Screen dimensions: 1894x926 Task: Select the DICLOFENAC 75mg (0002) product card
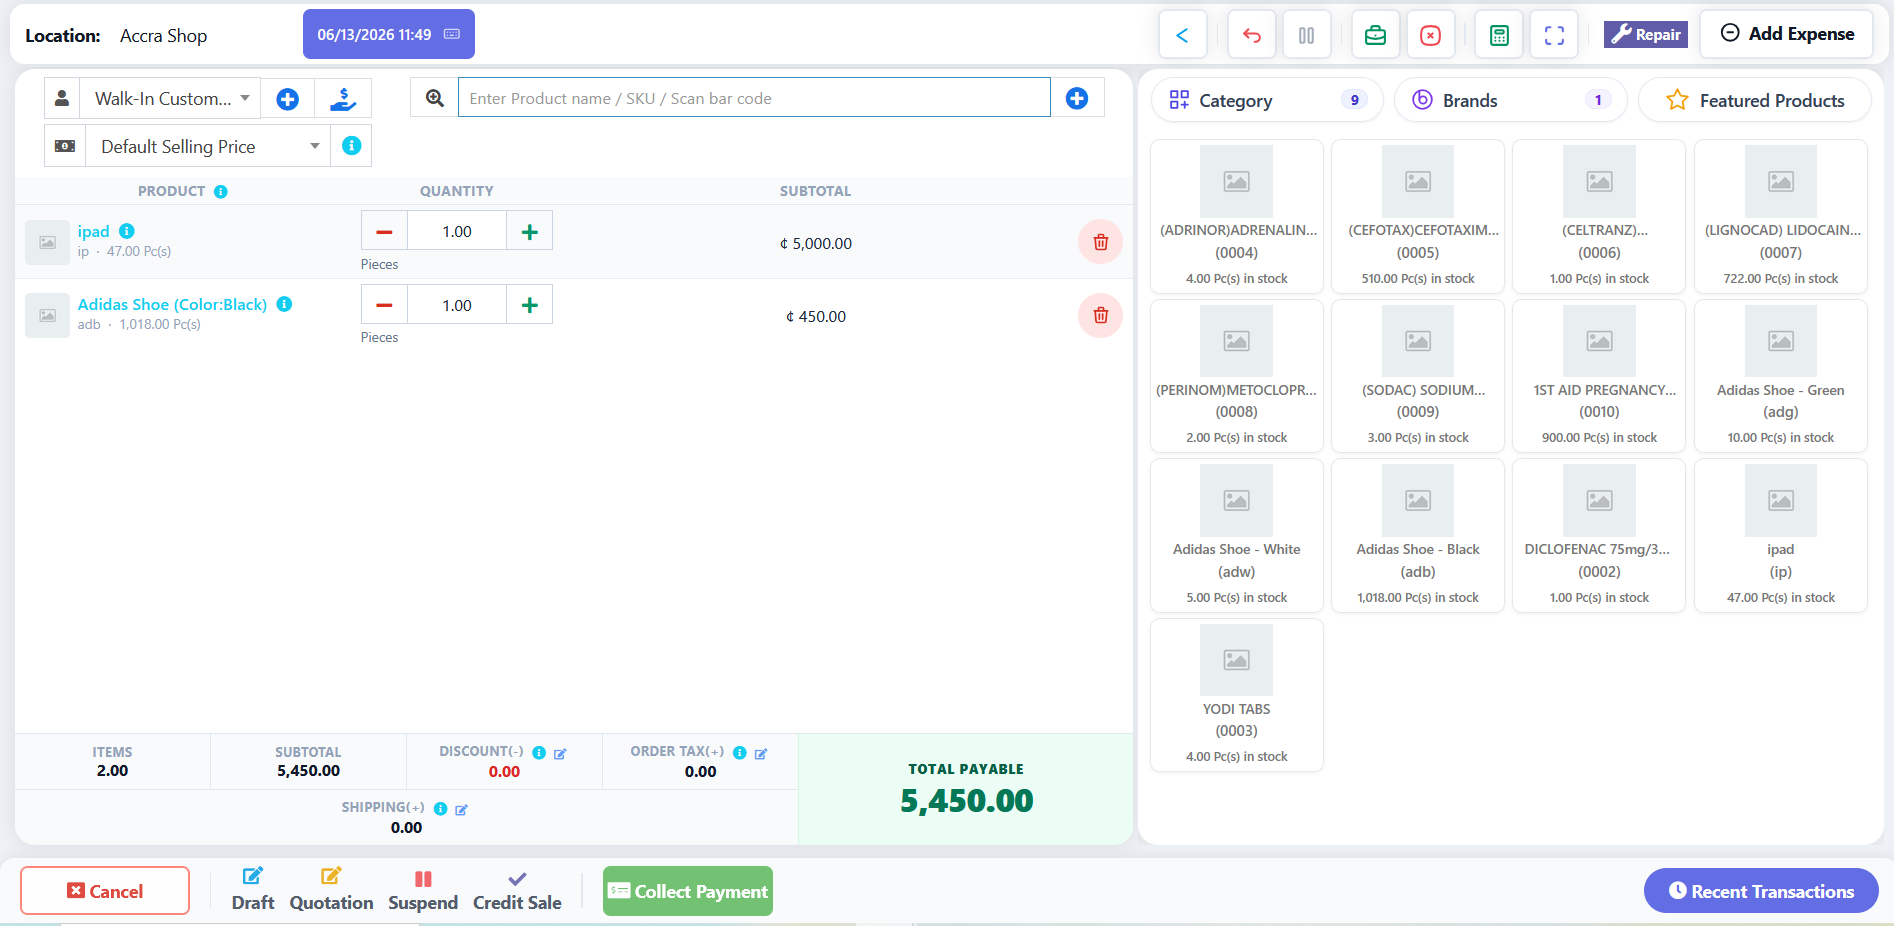1599,535
